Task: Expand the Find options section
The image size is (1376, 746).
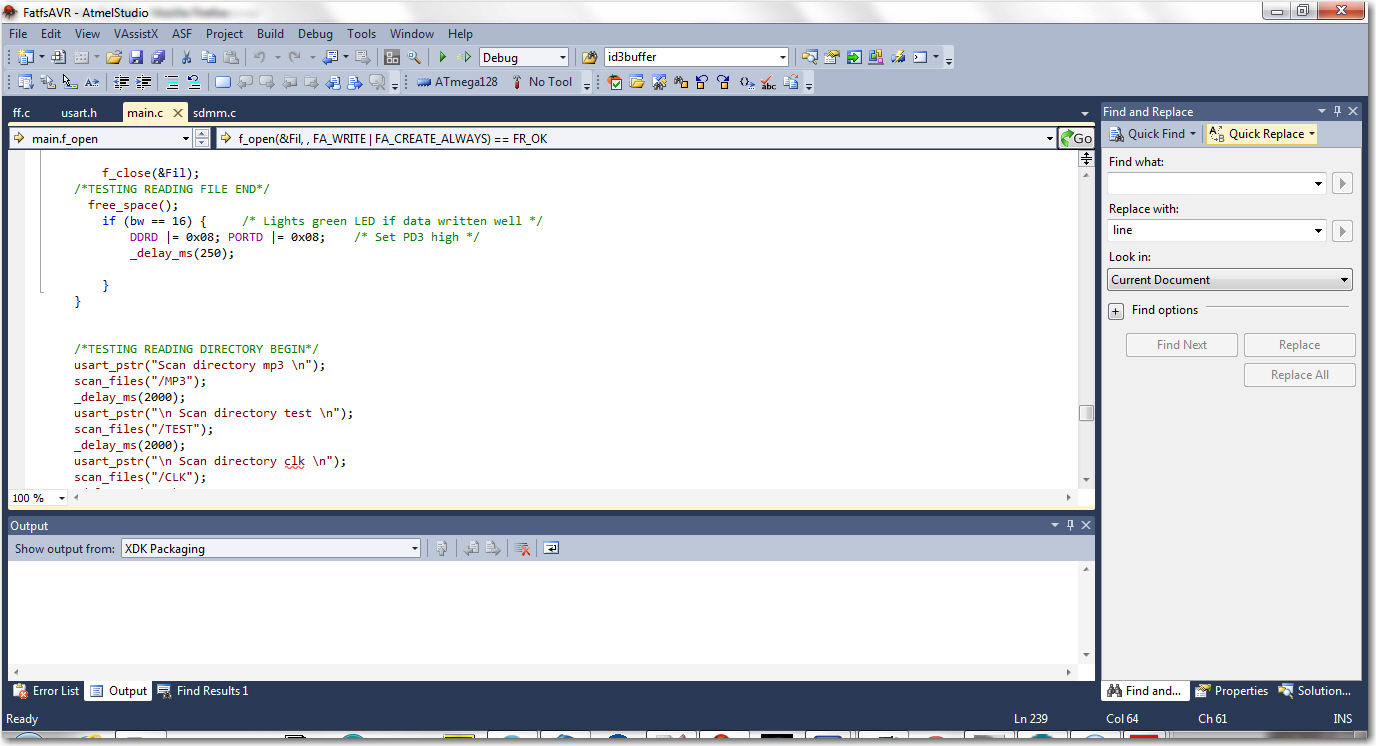Action: click(1116, 311)
